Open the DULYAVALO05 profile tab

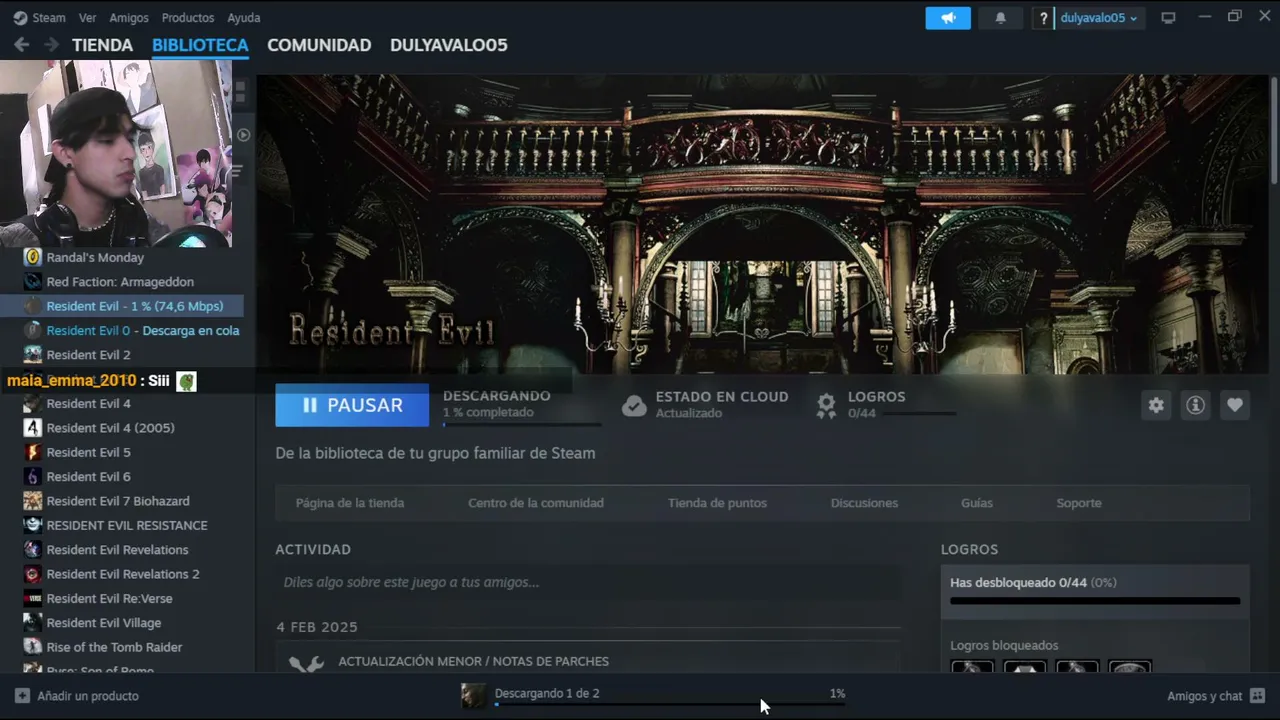click(x=449, y=45)
